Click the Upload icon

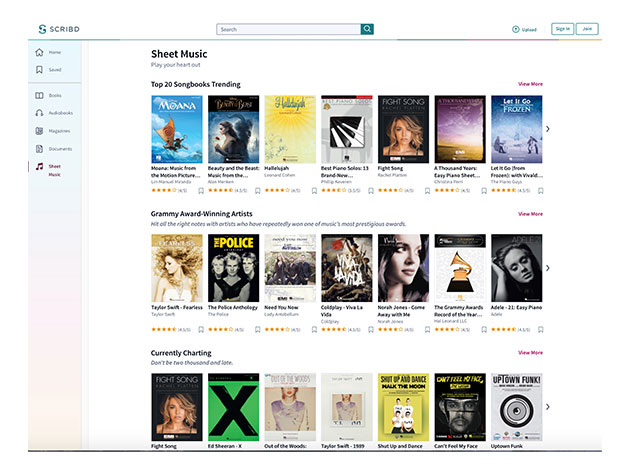click(x=515, y=29)
